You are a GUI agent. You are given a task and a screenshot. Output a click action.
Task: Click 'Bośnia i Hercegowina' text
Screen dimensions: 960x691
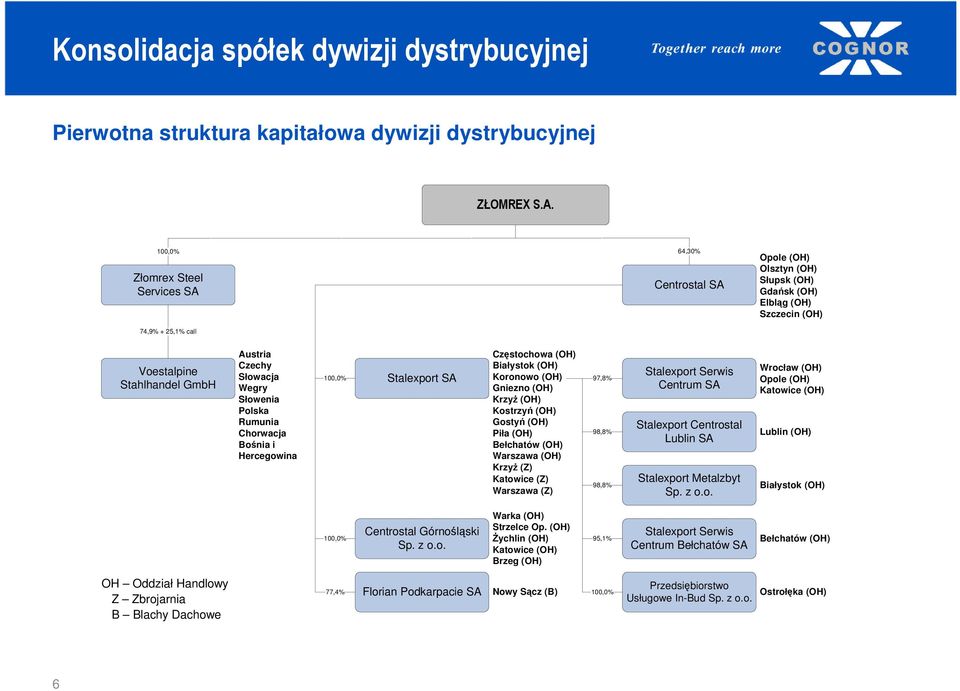pos(268,450)
